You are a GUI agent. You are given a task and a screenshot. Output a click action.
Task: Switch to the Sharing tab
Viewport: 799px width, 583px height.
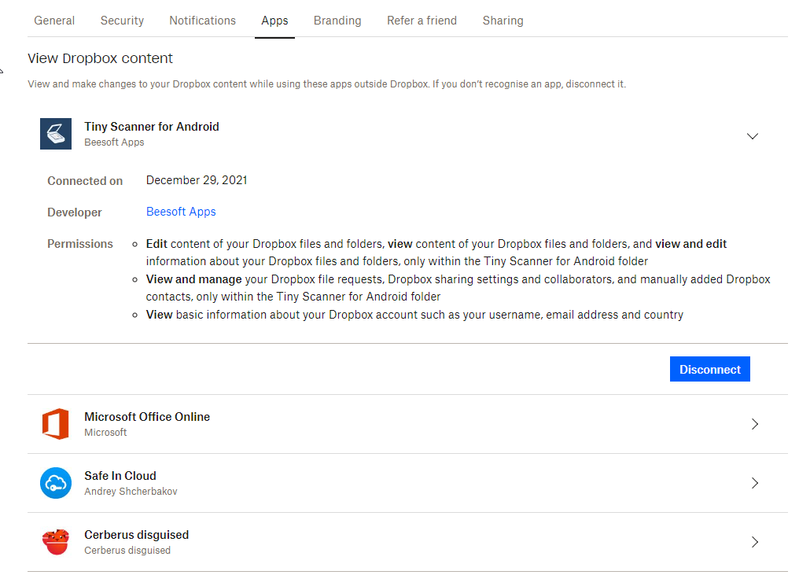502,20
